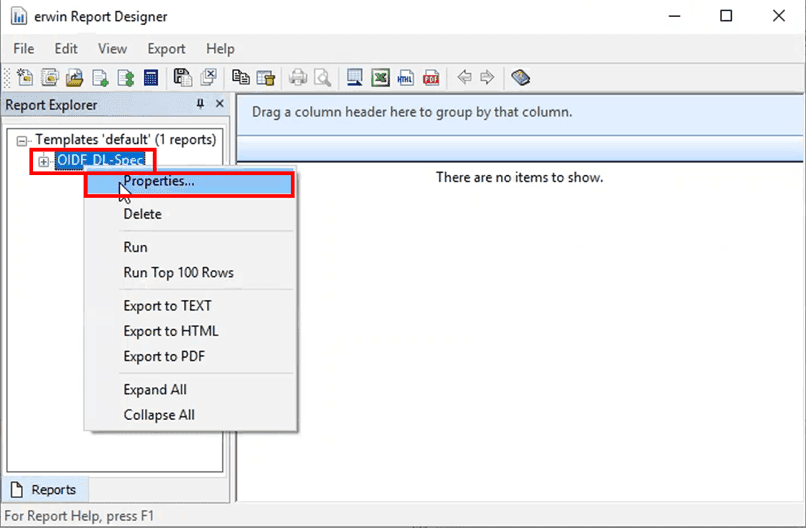This screenshot has height=528, width=806.
Task: Click the page icon with single green plus
Action: tap(100, 78)
